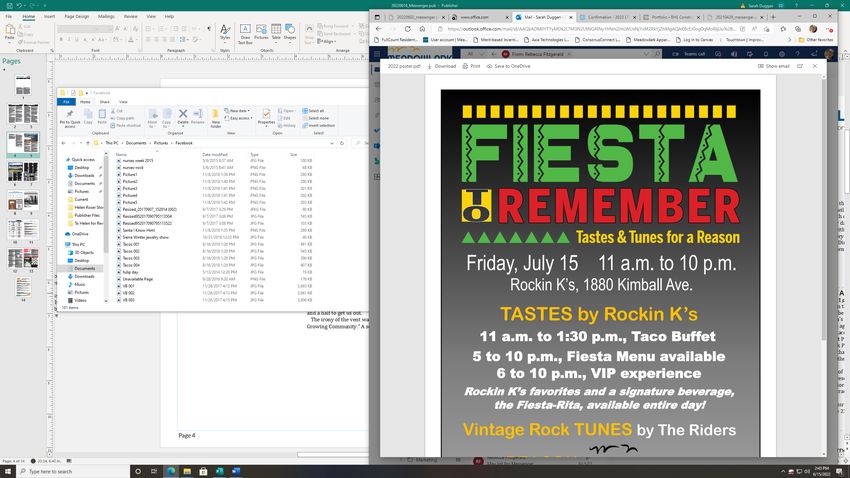Print the PDF attachment
This screenshot has height=478, width=850.
[472, 66]
